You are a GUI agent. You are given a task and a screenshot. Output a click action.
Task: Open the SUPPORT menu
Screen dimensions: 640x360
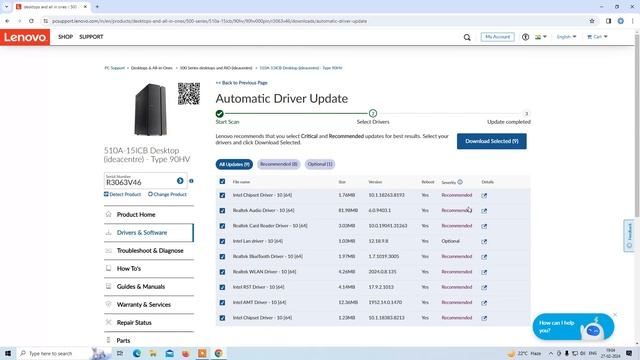tap(91, 37)
